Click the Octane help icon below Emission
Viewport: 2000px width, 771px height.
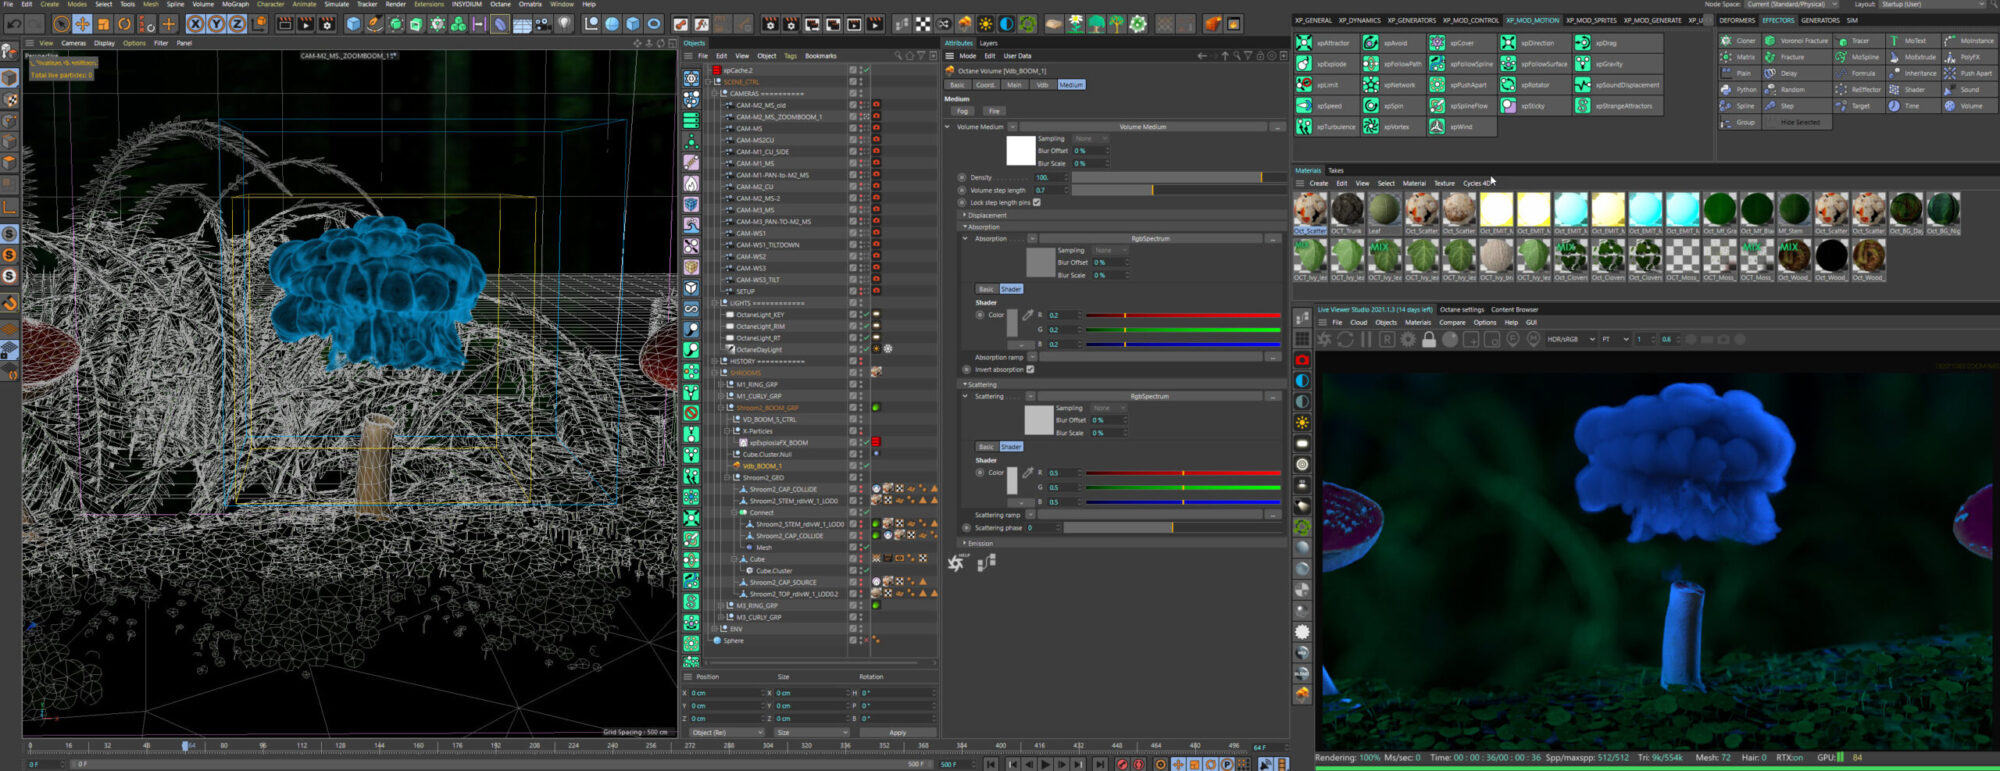click(956, 564)
